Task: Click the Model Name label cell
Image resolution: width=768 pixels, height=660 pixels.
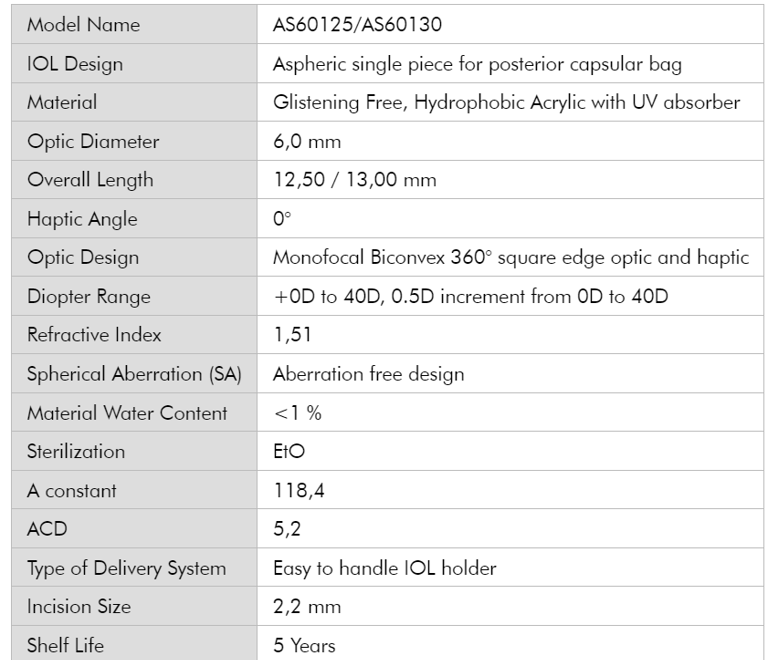Action: pyautogui.click(x=84, y=24)
